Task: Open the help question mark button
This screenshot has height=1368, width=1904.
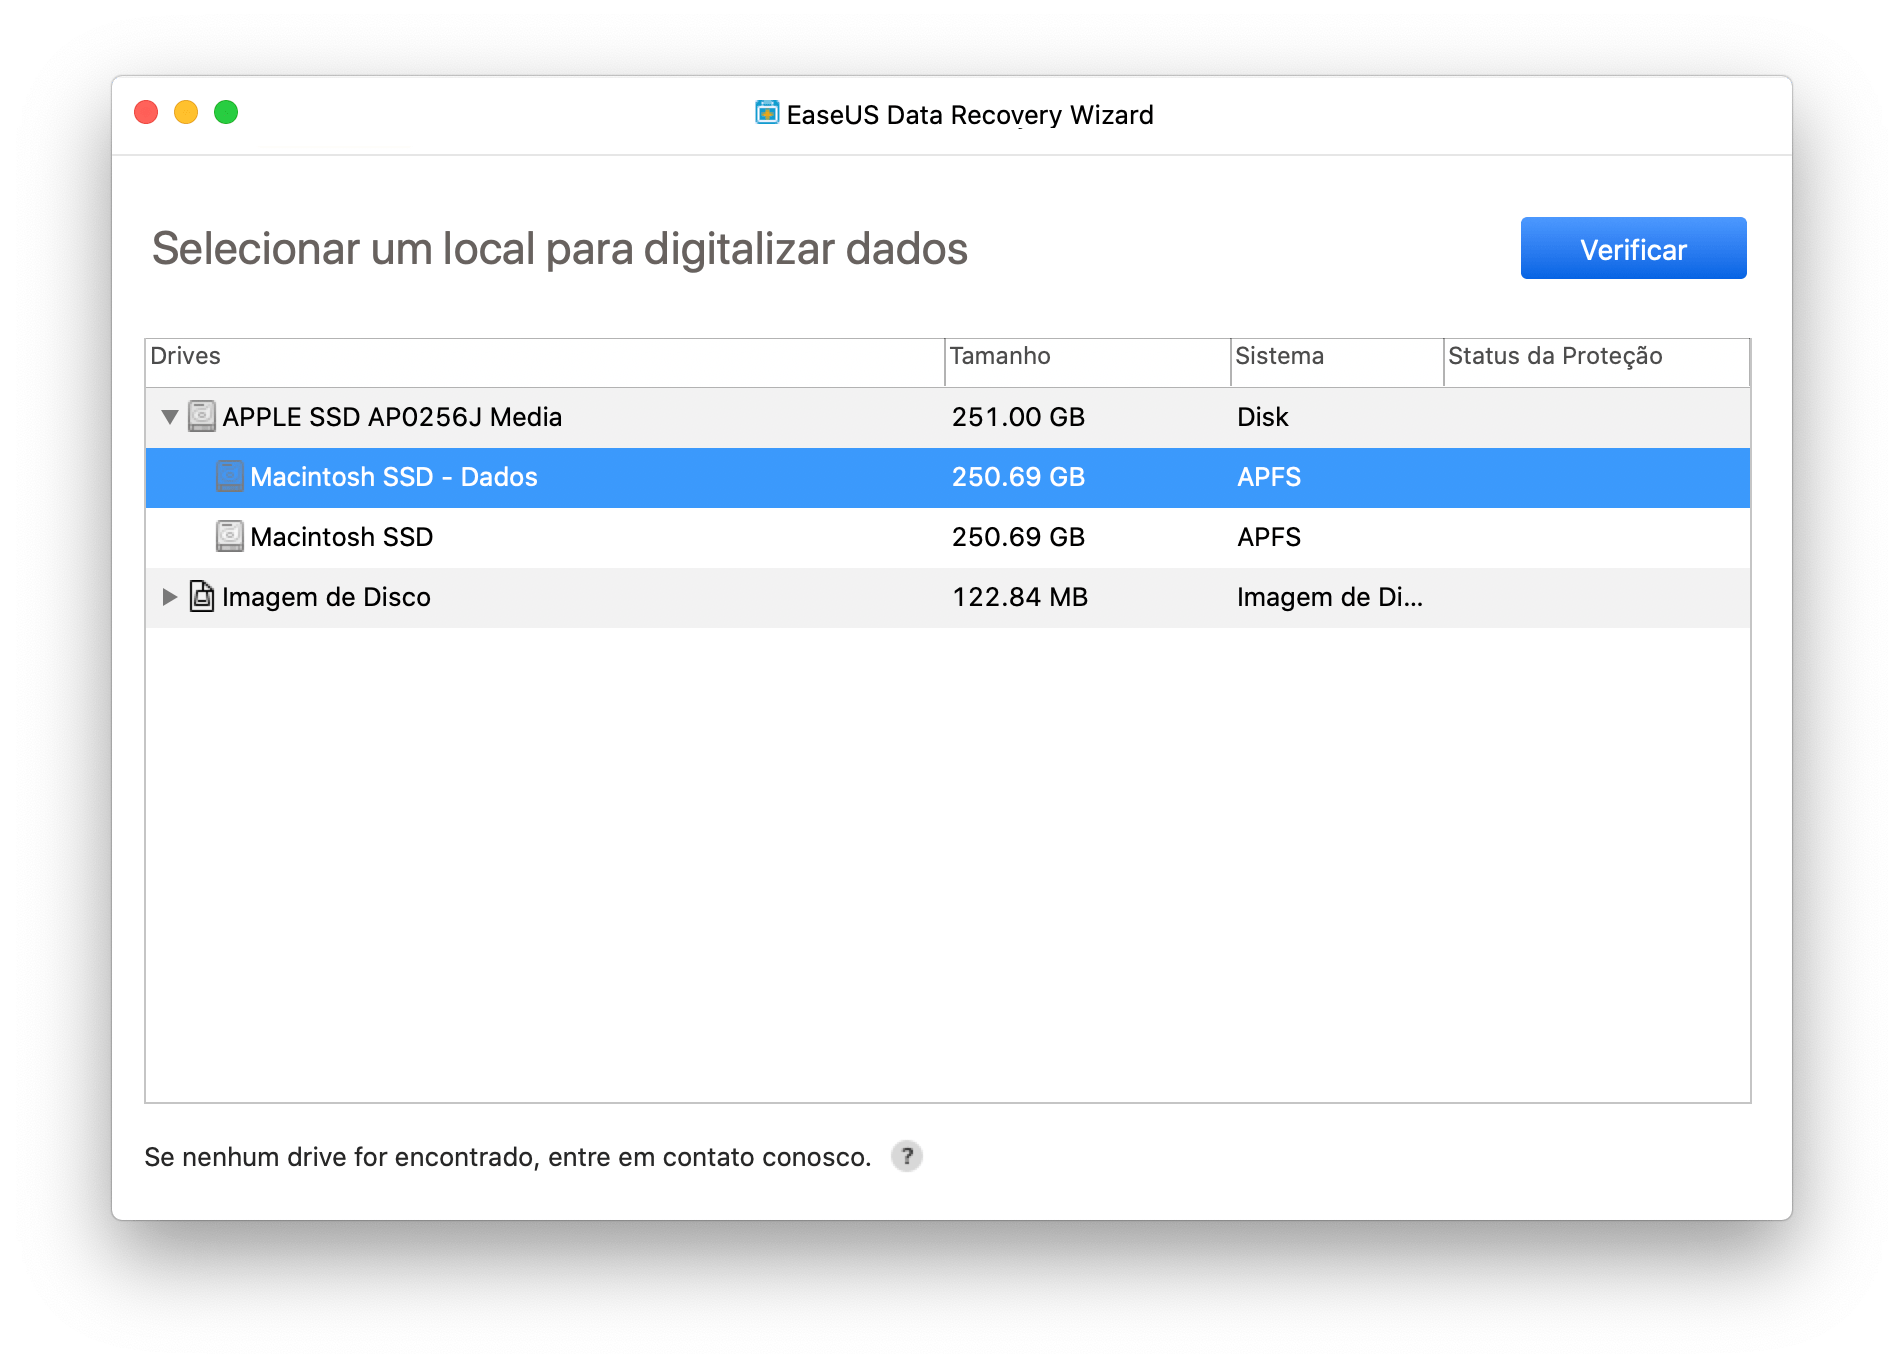Action: (x=907, y=1156)
